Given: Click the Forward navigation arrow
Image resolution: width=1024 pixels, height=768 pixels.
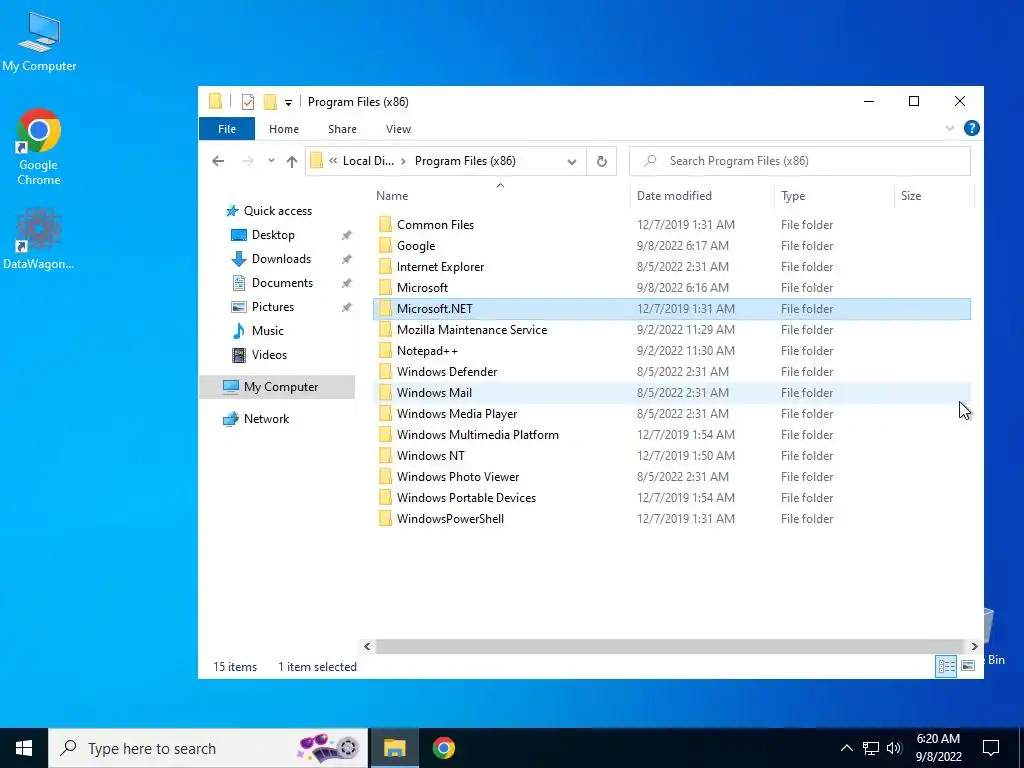Looking at the screenshot, I should tap(248, 161).
